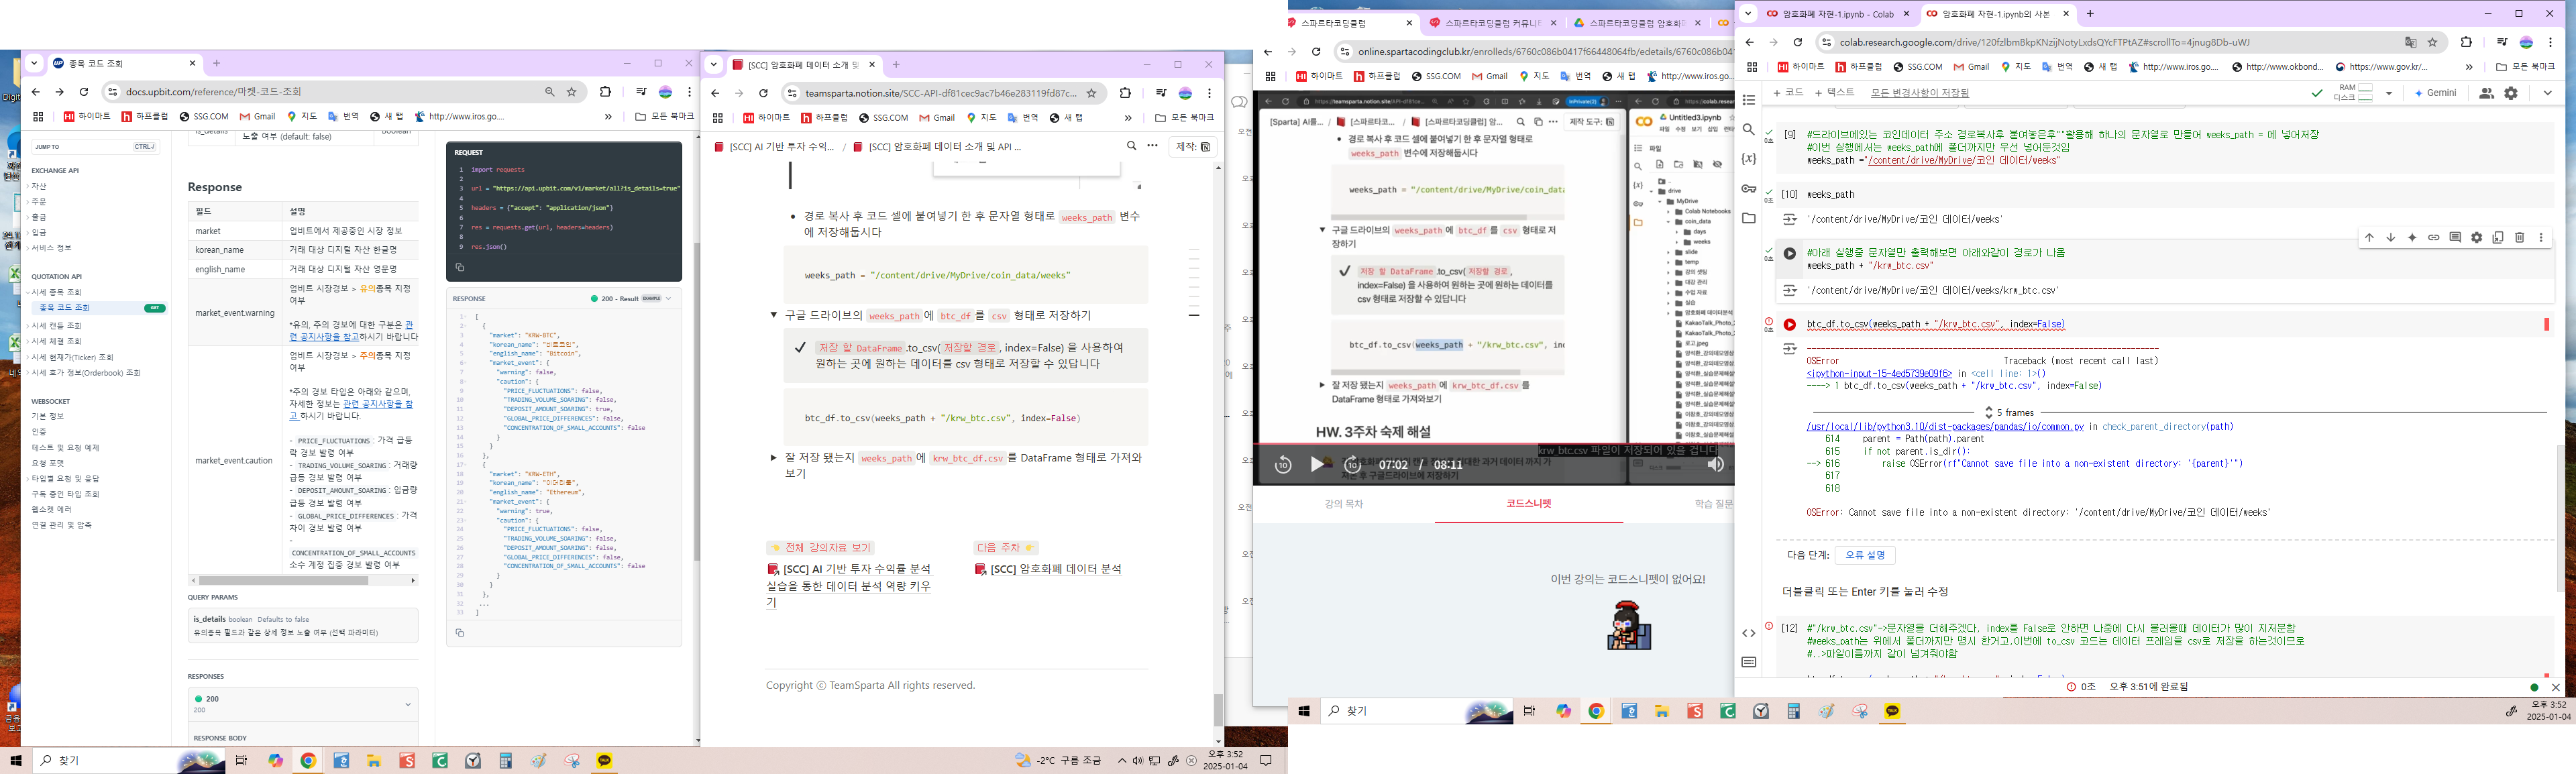
Task: Select the 강의 목차 tab below the video
Action: (x=1343, y=504)
